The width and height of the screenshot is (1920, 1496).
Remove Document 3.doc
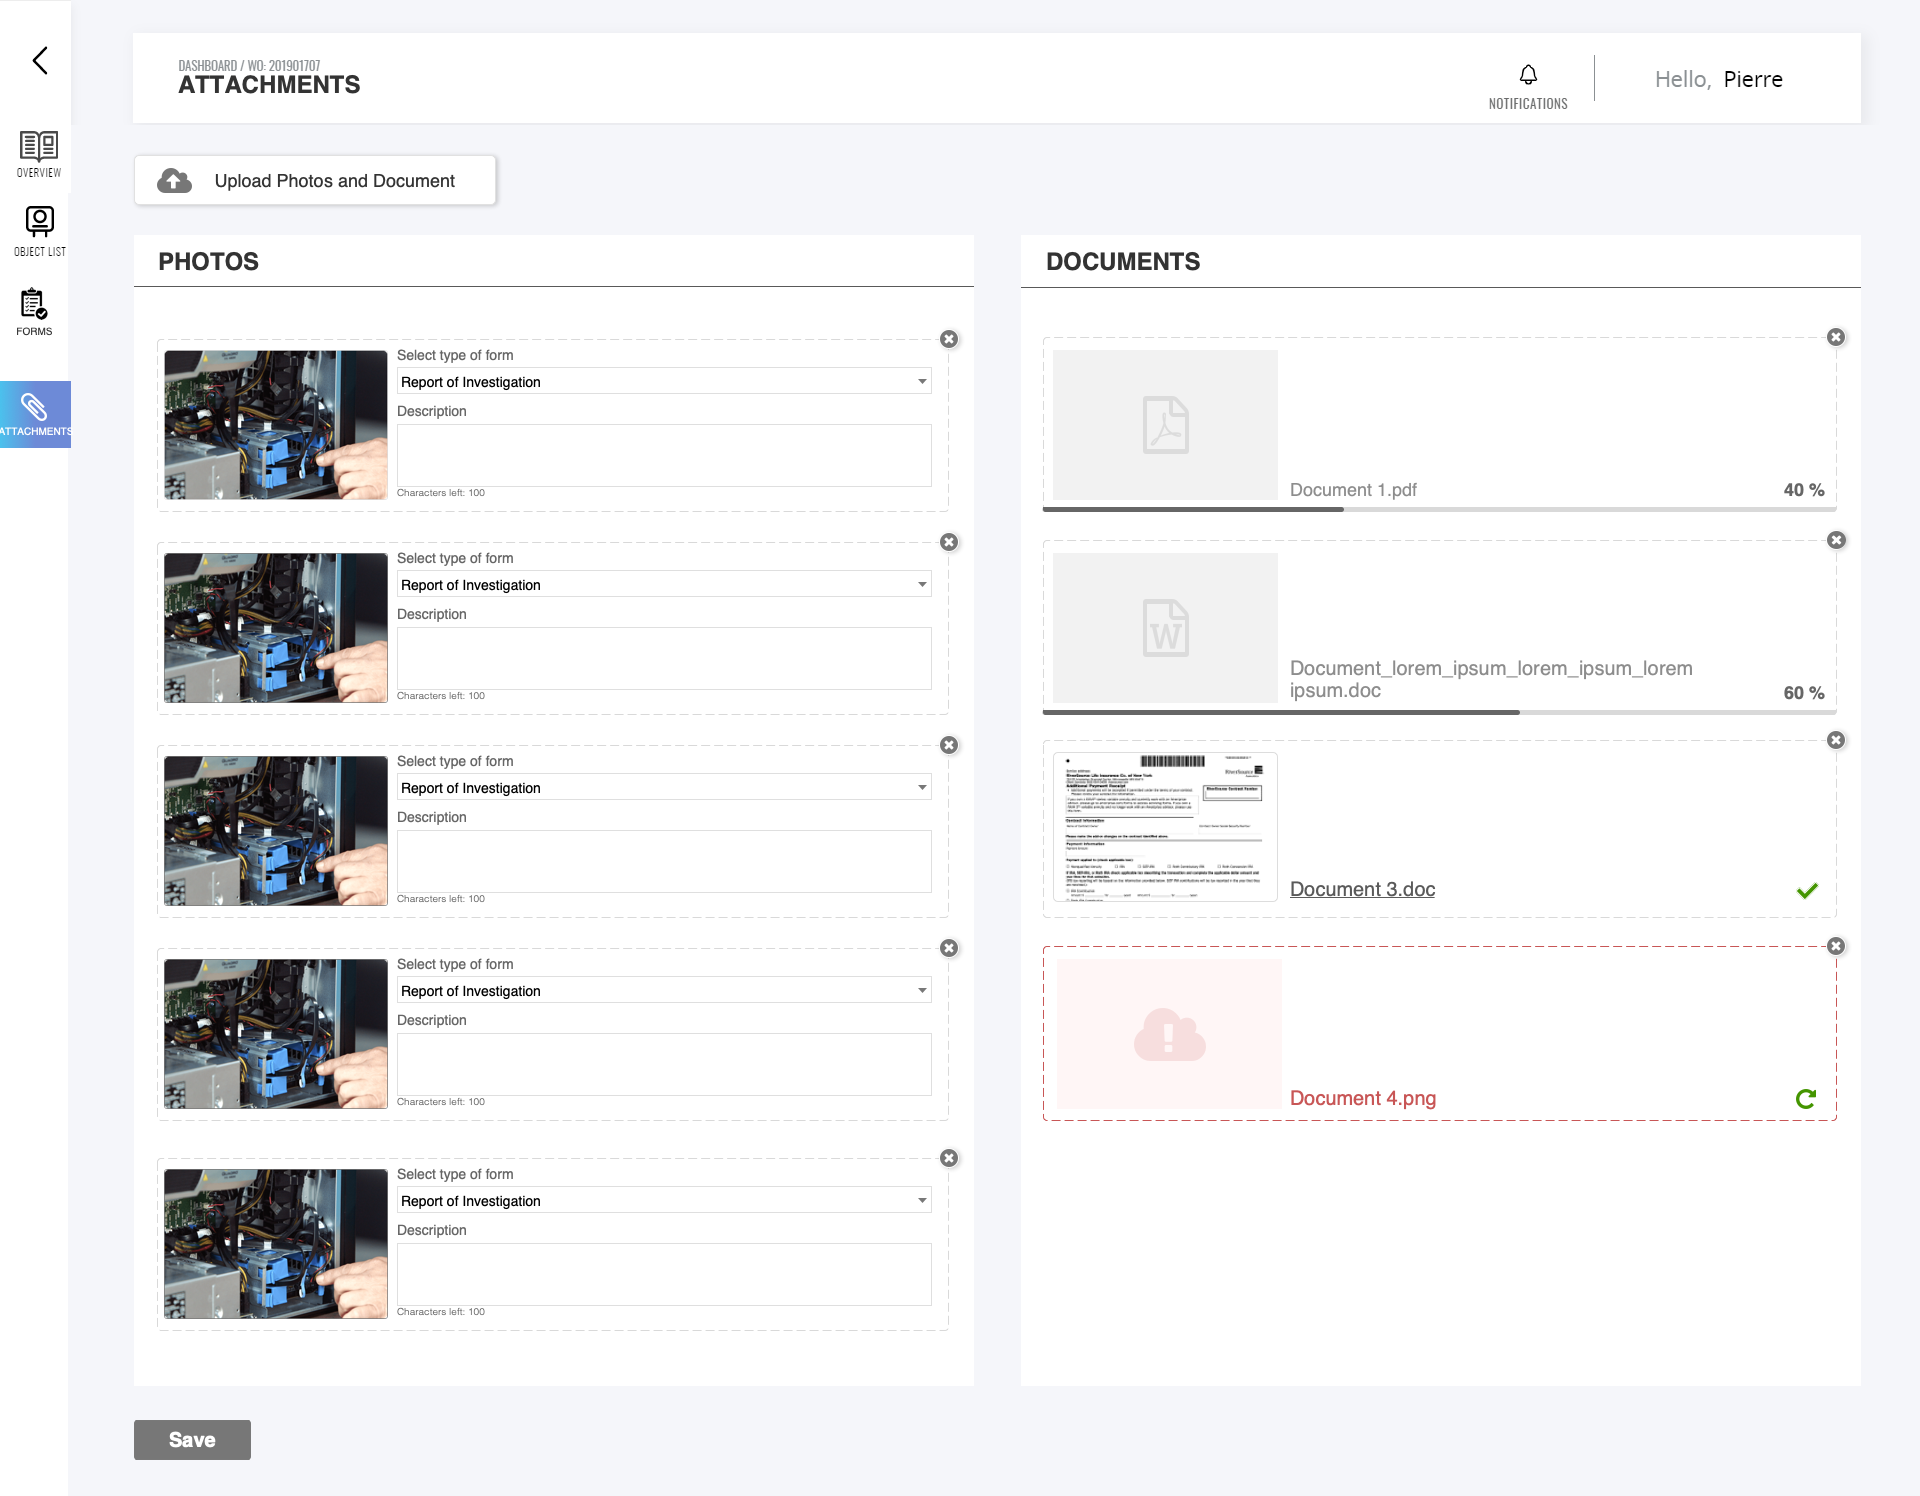[x=1836, y=740]
